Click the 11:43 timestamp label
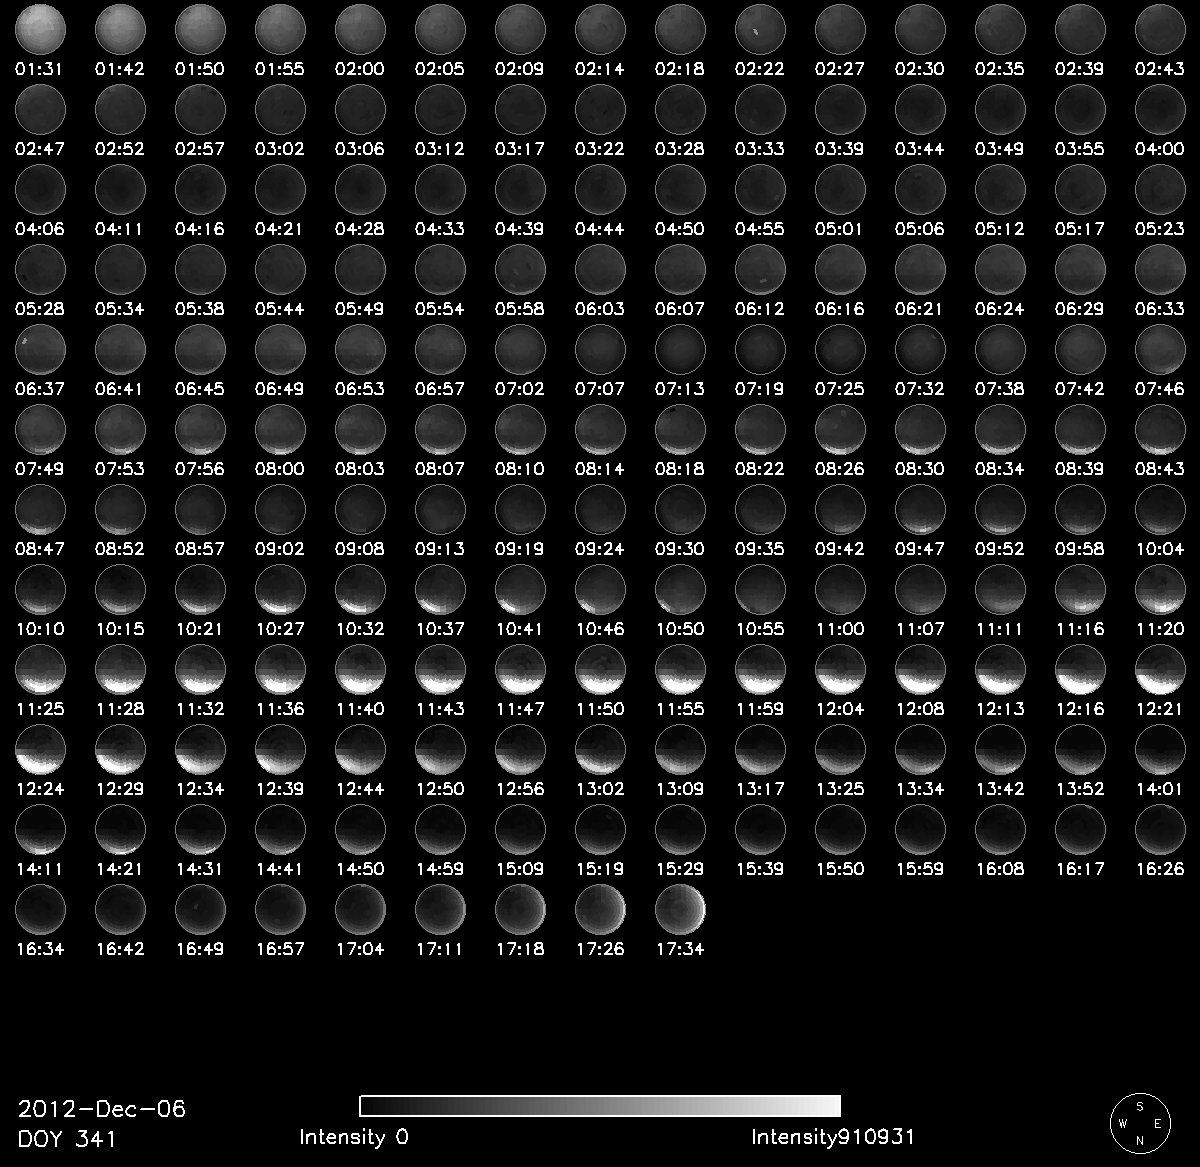The height and width of the screenshot is (1167, 1200). [x=440, y=709]
